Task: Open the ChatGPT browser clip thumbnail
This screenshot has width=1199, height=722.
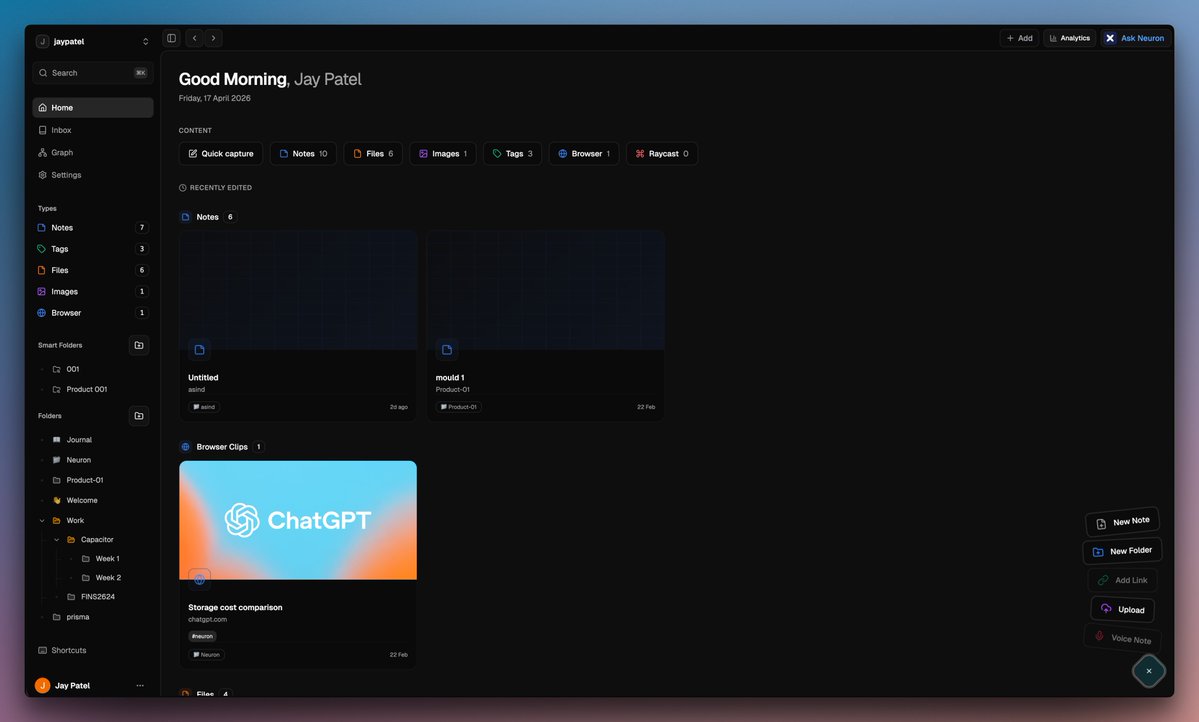Action: click(298, 520)
